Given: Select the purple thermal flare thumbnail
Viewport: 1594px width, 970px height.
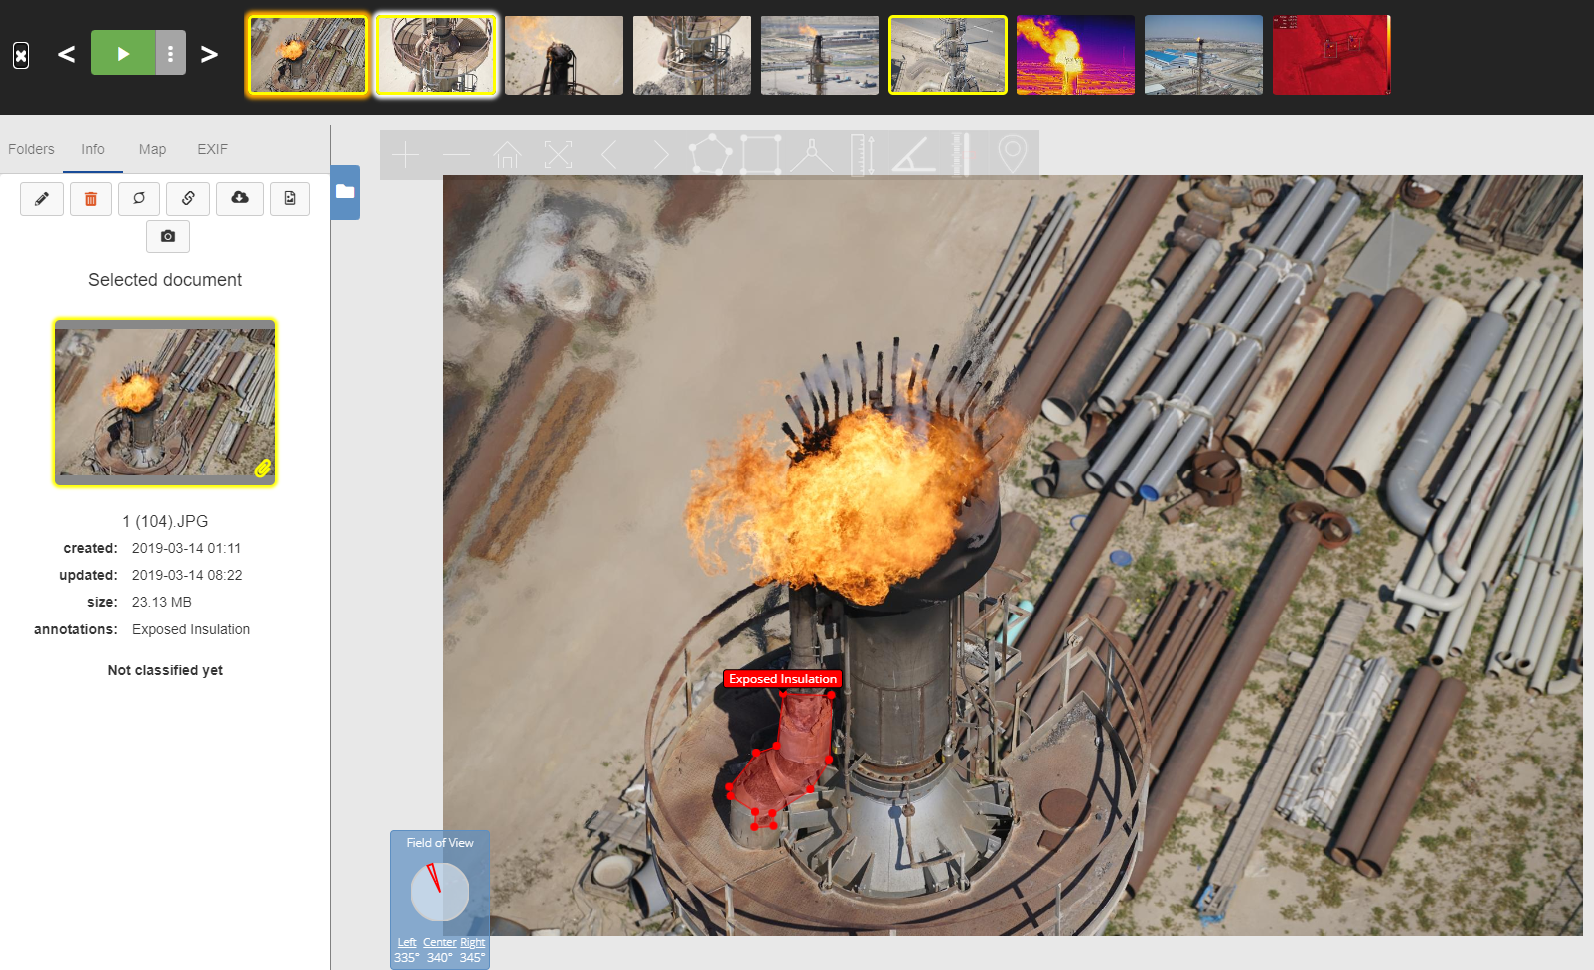Looking at the screenshot, I should point(1075,55).
